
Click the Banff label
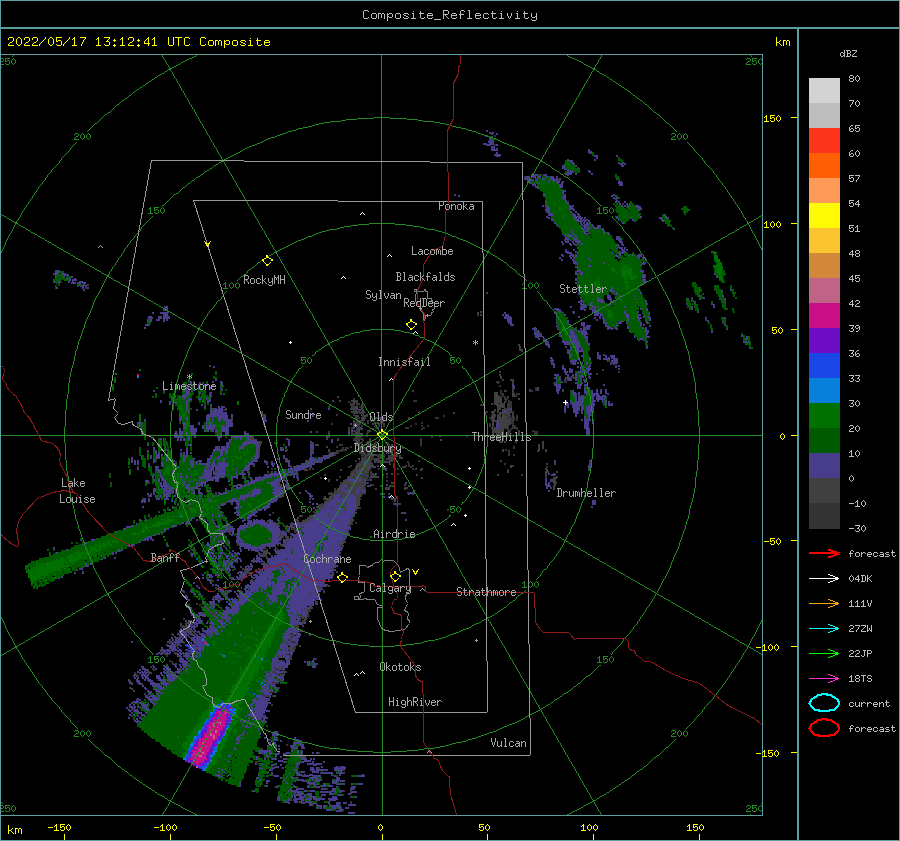click(165, 557)
